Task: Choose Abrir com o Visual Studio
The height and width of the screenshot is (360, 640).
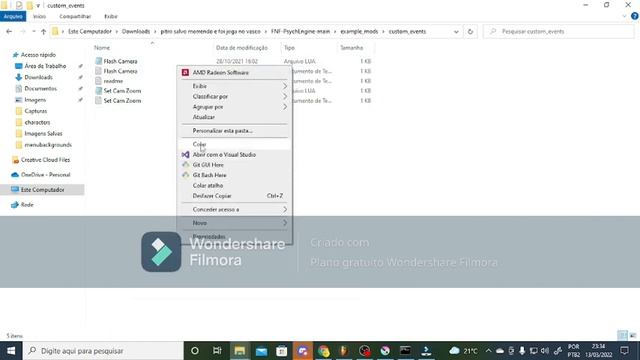Action: click(234, 155)
